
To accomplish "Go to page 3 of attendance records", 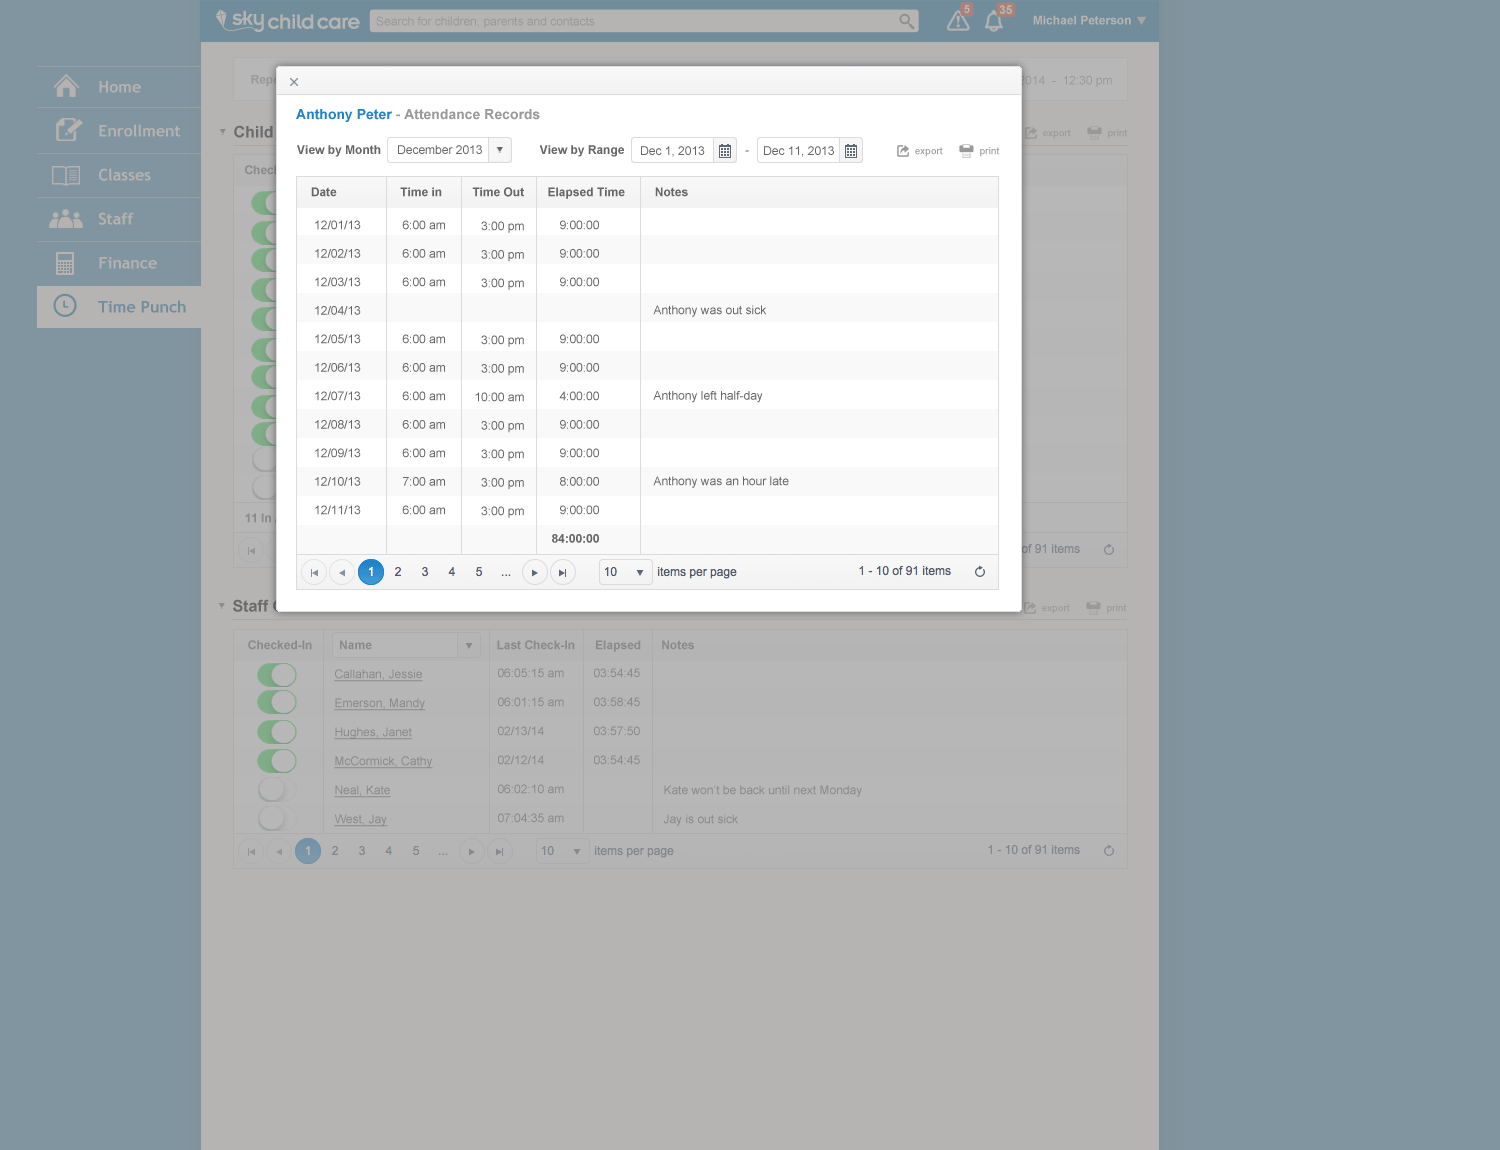I will 425,572.
